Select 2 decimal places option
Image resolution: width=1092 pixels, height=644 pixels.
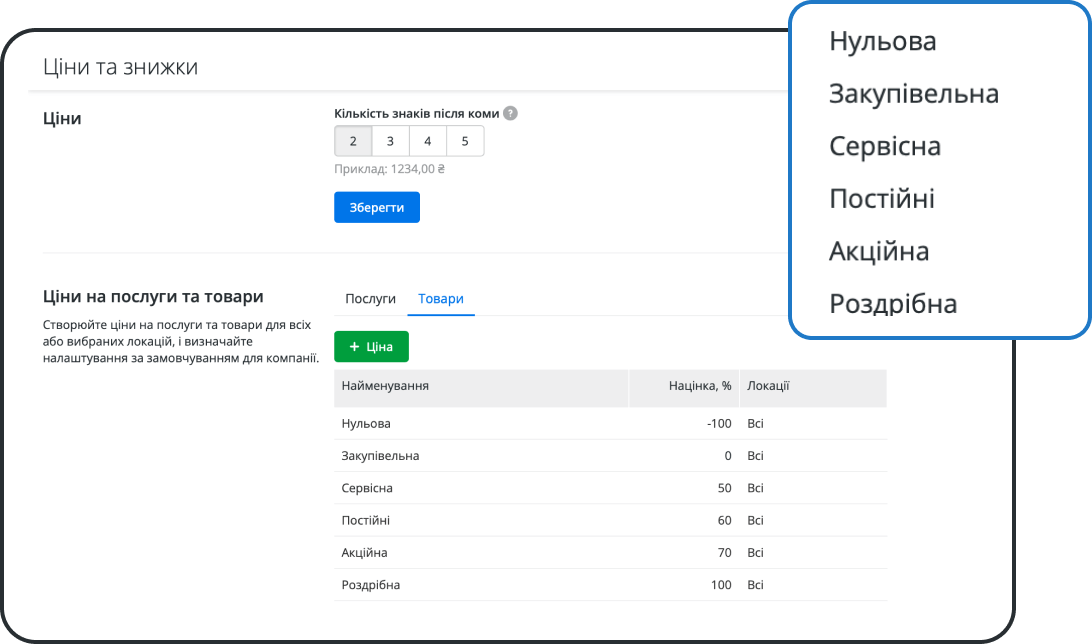[x=352, y=141]
